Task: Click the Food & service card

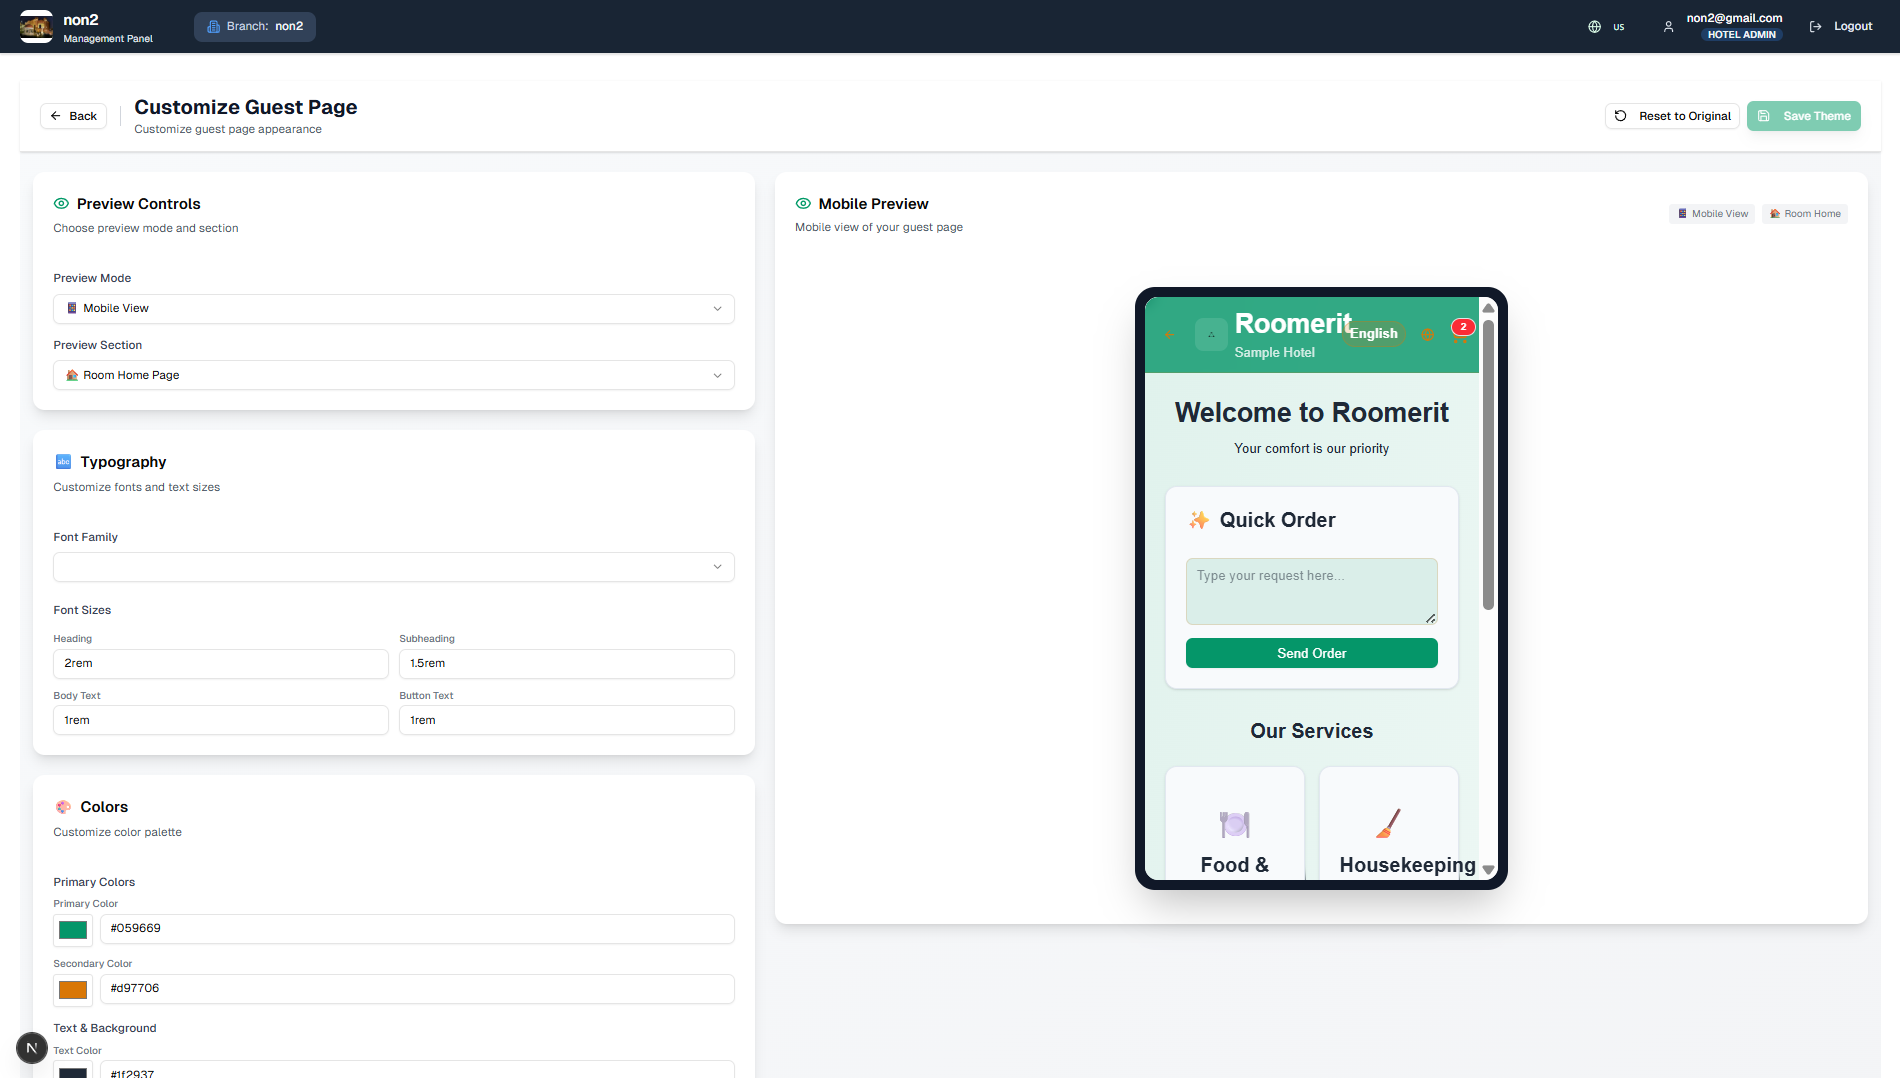Action: pyautogui.click(x=1235, y=824)
